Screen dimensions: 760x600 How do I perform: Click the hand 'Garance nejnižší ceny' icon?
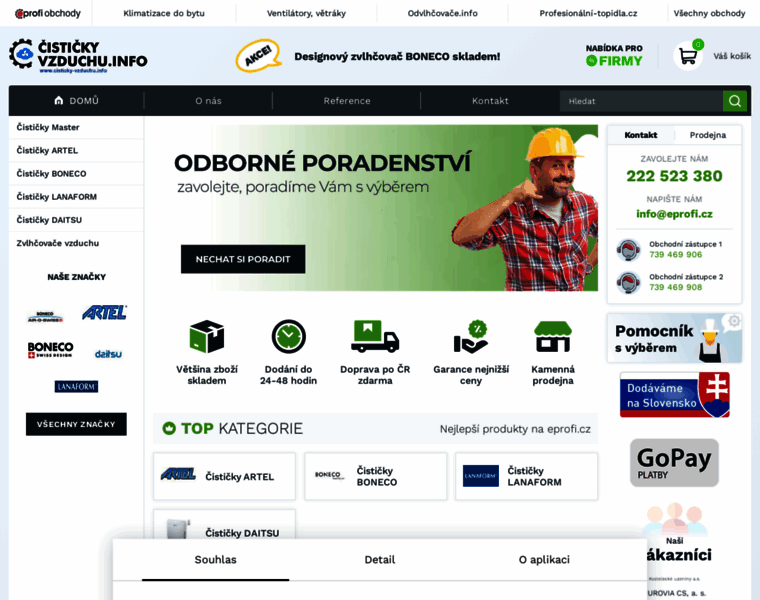[x=471, y=336]
